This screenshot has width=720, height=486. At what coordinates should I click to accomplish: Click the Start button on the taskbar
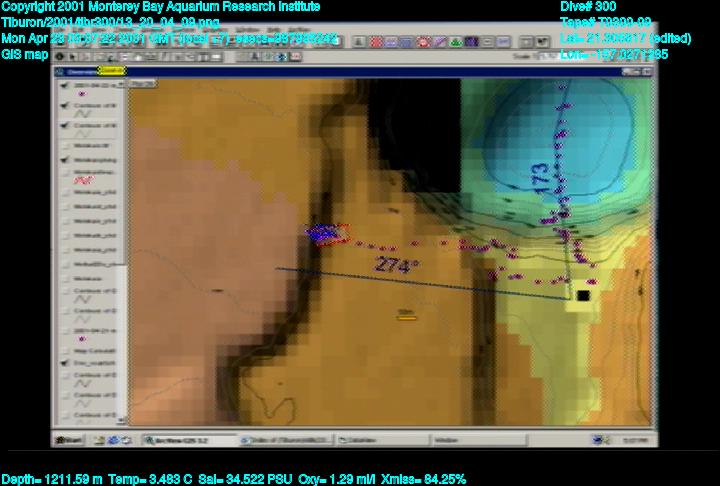pos(69,440)
